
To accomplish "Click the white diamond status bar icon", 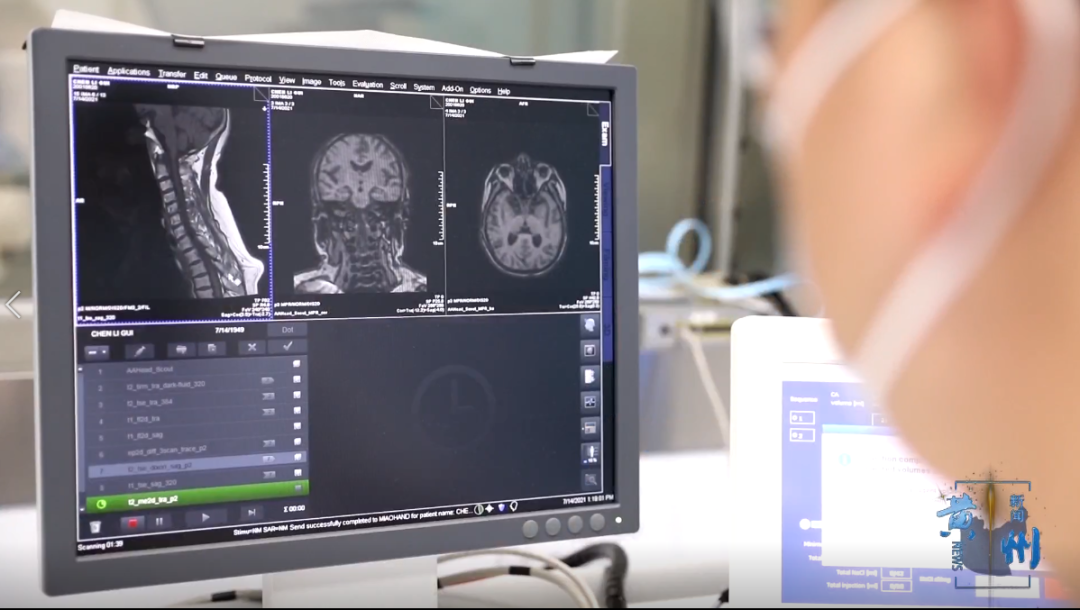I will pos(490,508).
